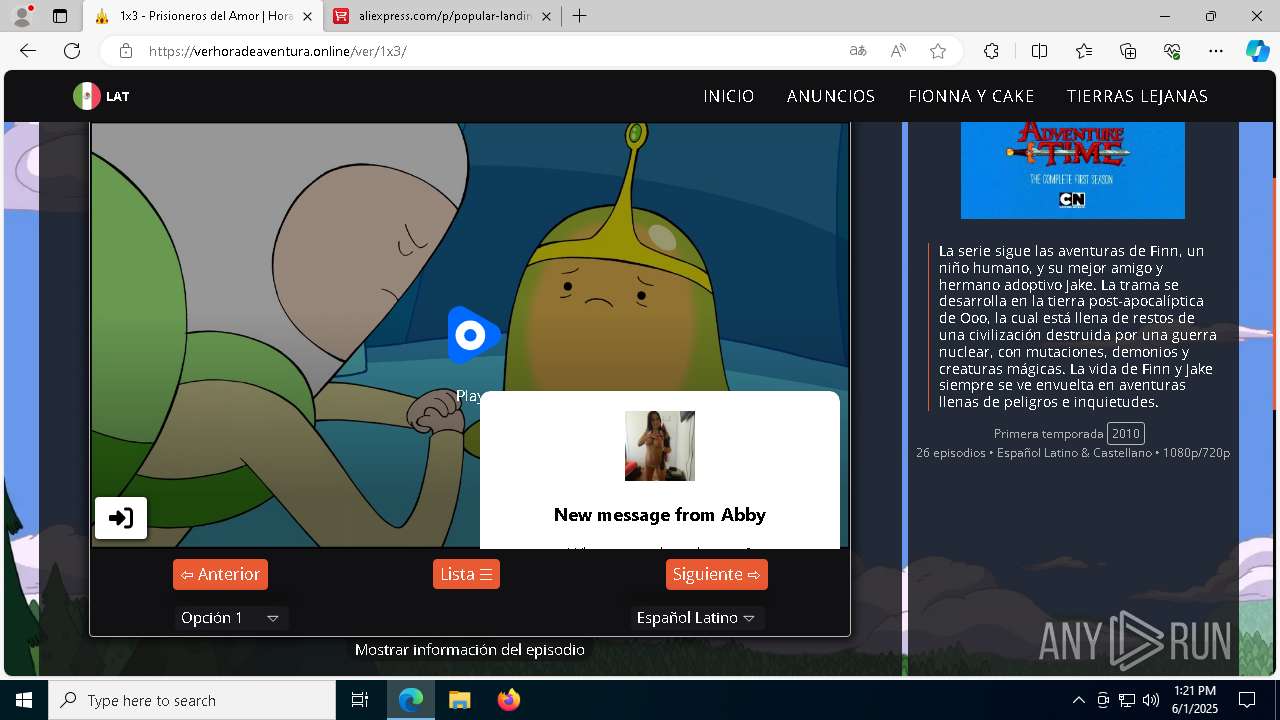
Task: Open Task View on taskbar
Action: coord(360,700)
